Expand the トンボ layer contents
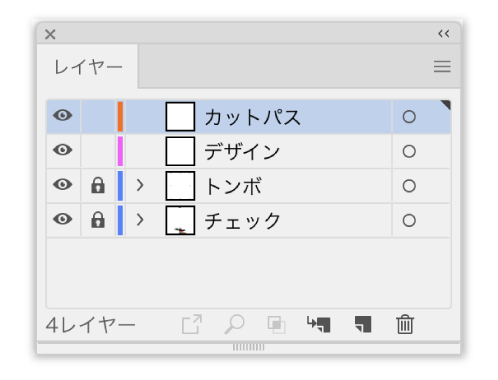This screenshot has width=498, height=380. click(140, 185)
